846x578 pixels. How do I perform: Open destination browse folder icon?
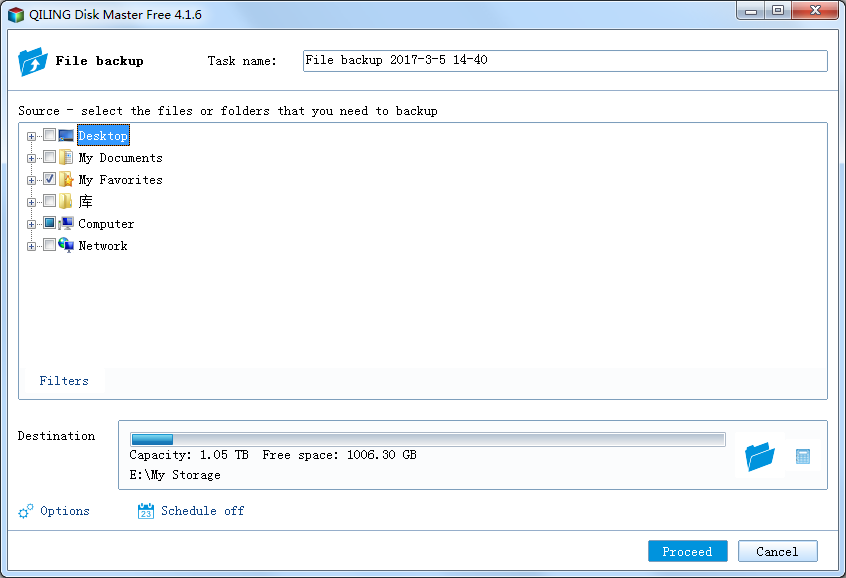tap(760, 457)
